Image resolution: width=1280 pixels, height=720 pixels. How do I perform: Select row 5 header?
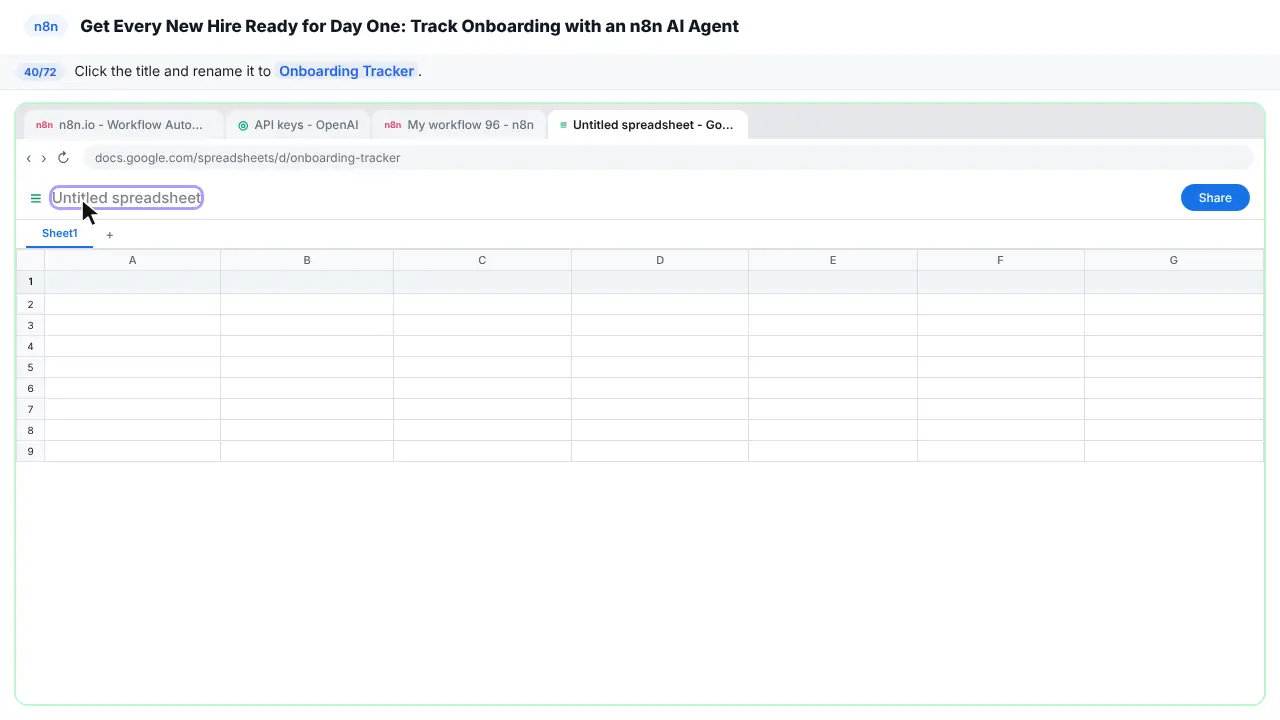(x=30, y=367)
